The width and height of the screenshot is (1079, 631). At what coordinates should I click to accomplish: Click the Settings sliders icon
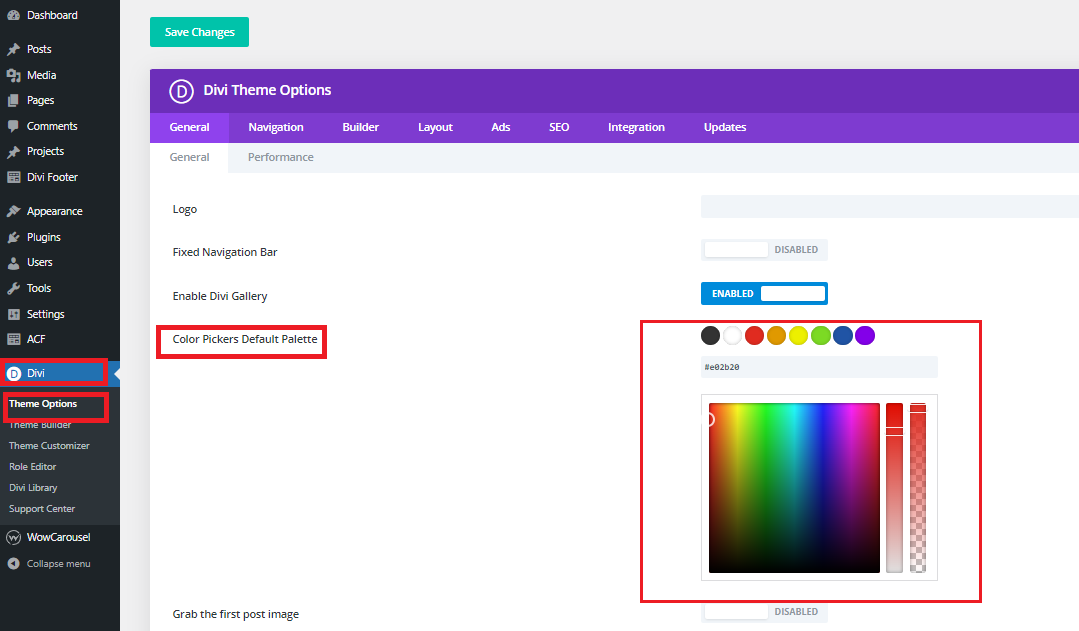pos(13,314)
